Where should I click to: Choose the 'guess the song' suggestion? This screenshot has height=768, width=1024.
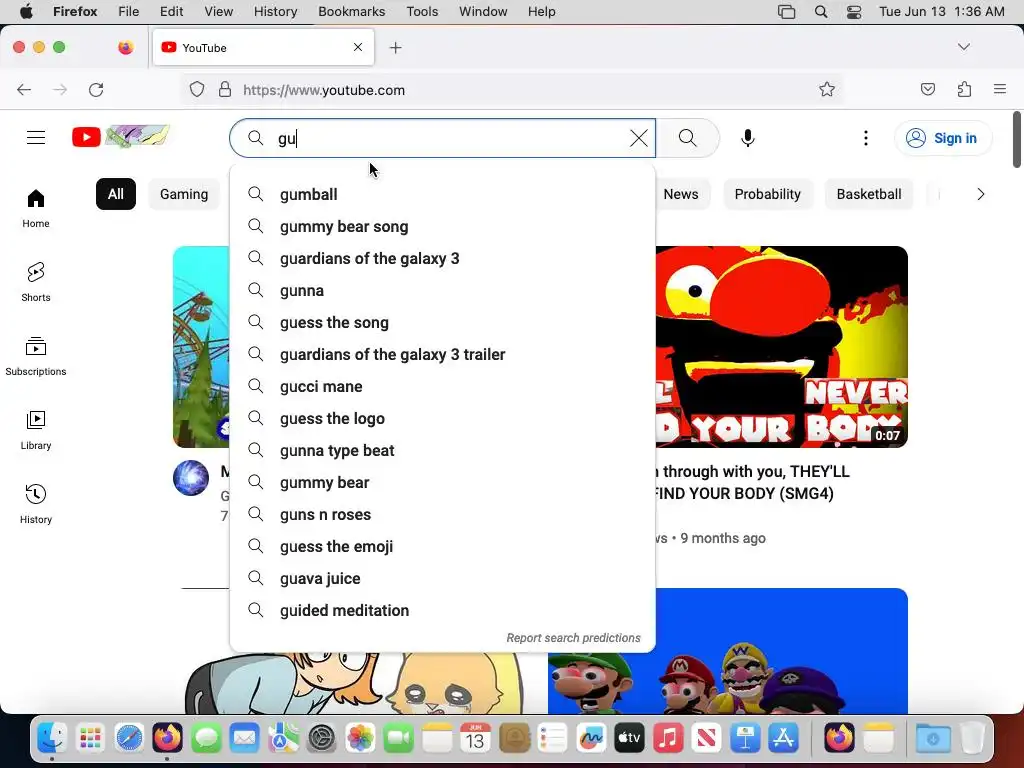[443, 323]
